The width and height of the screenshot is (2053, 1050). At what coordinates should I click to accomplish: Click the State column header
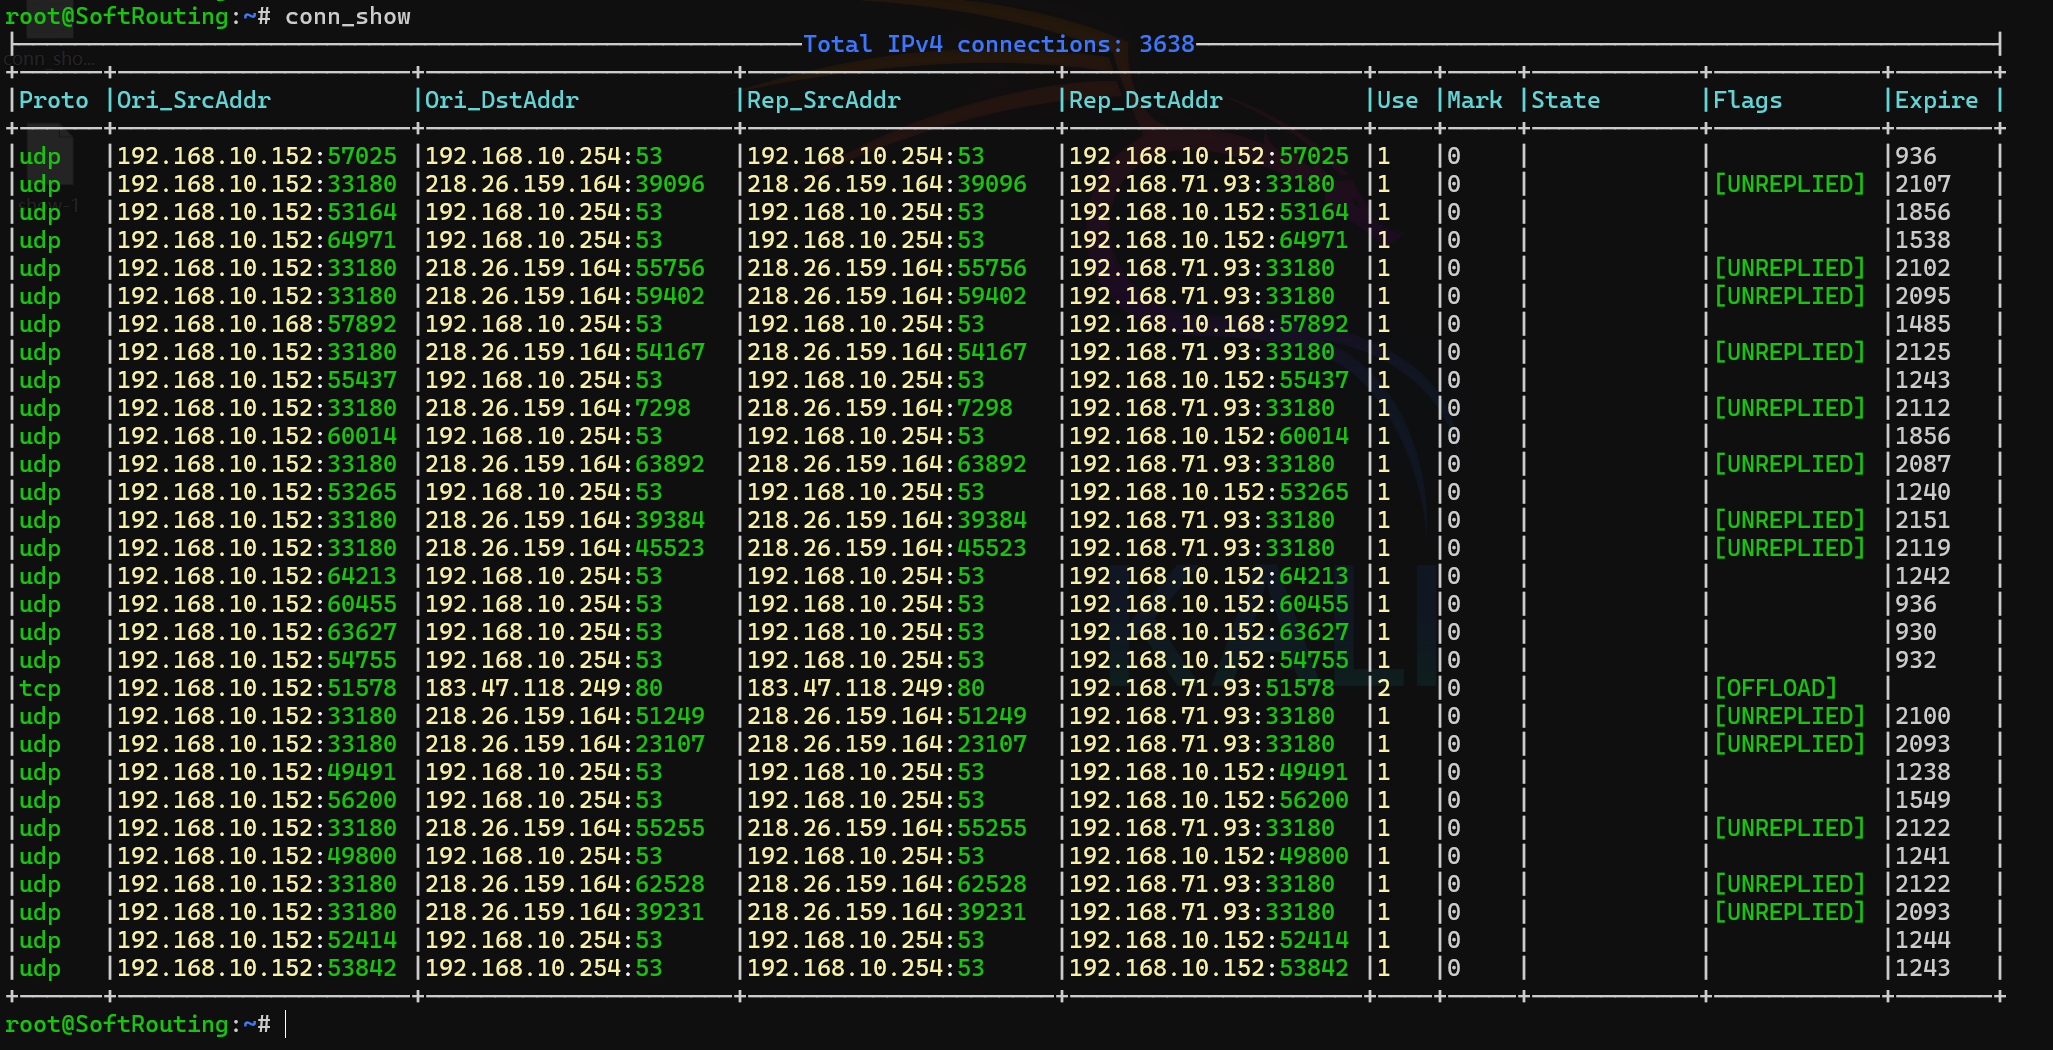(x=1565, y=100)
